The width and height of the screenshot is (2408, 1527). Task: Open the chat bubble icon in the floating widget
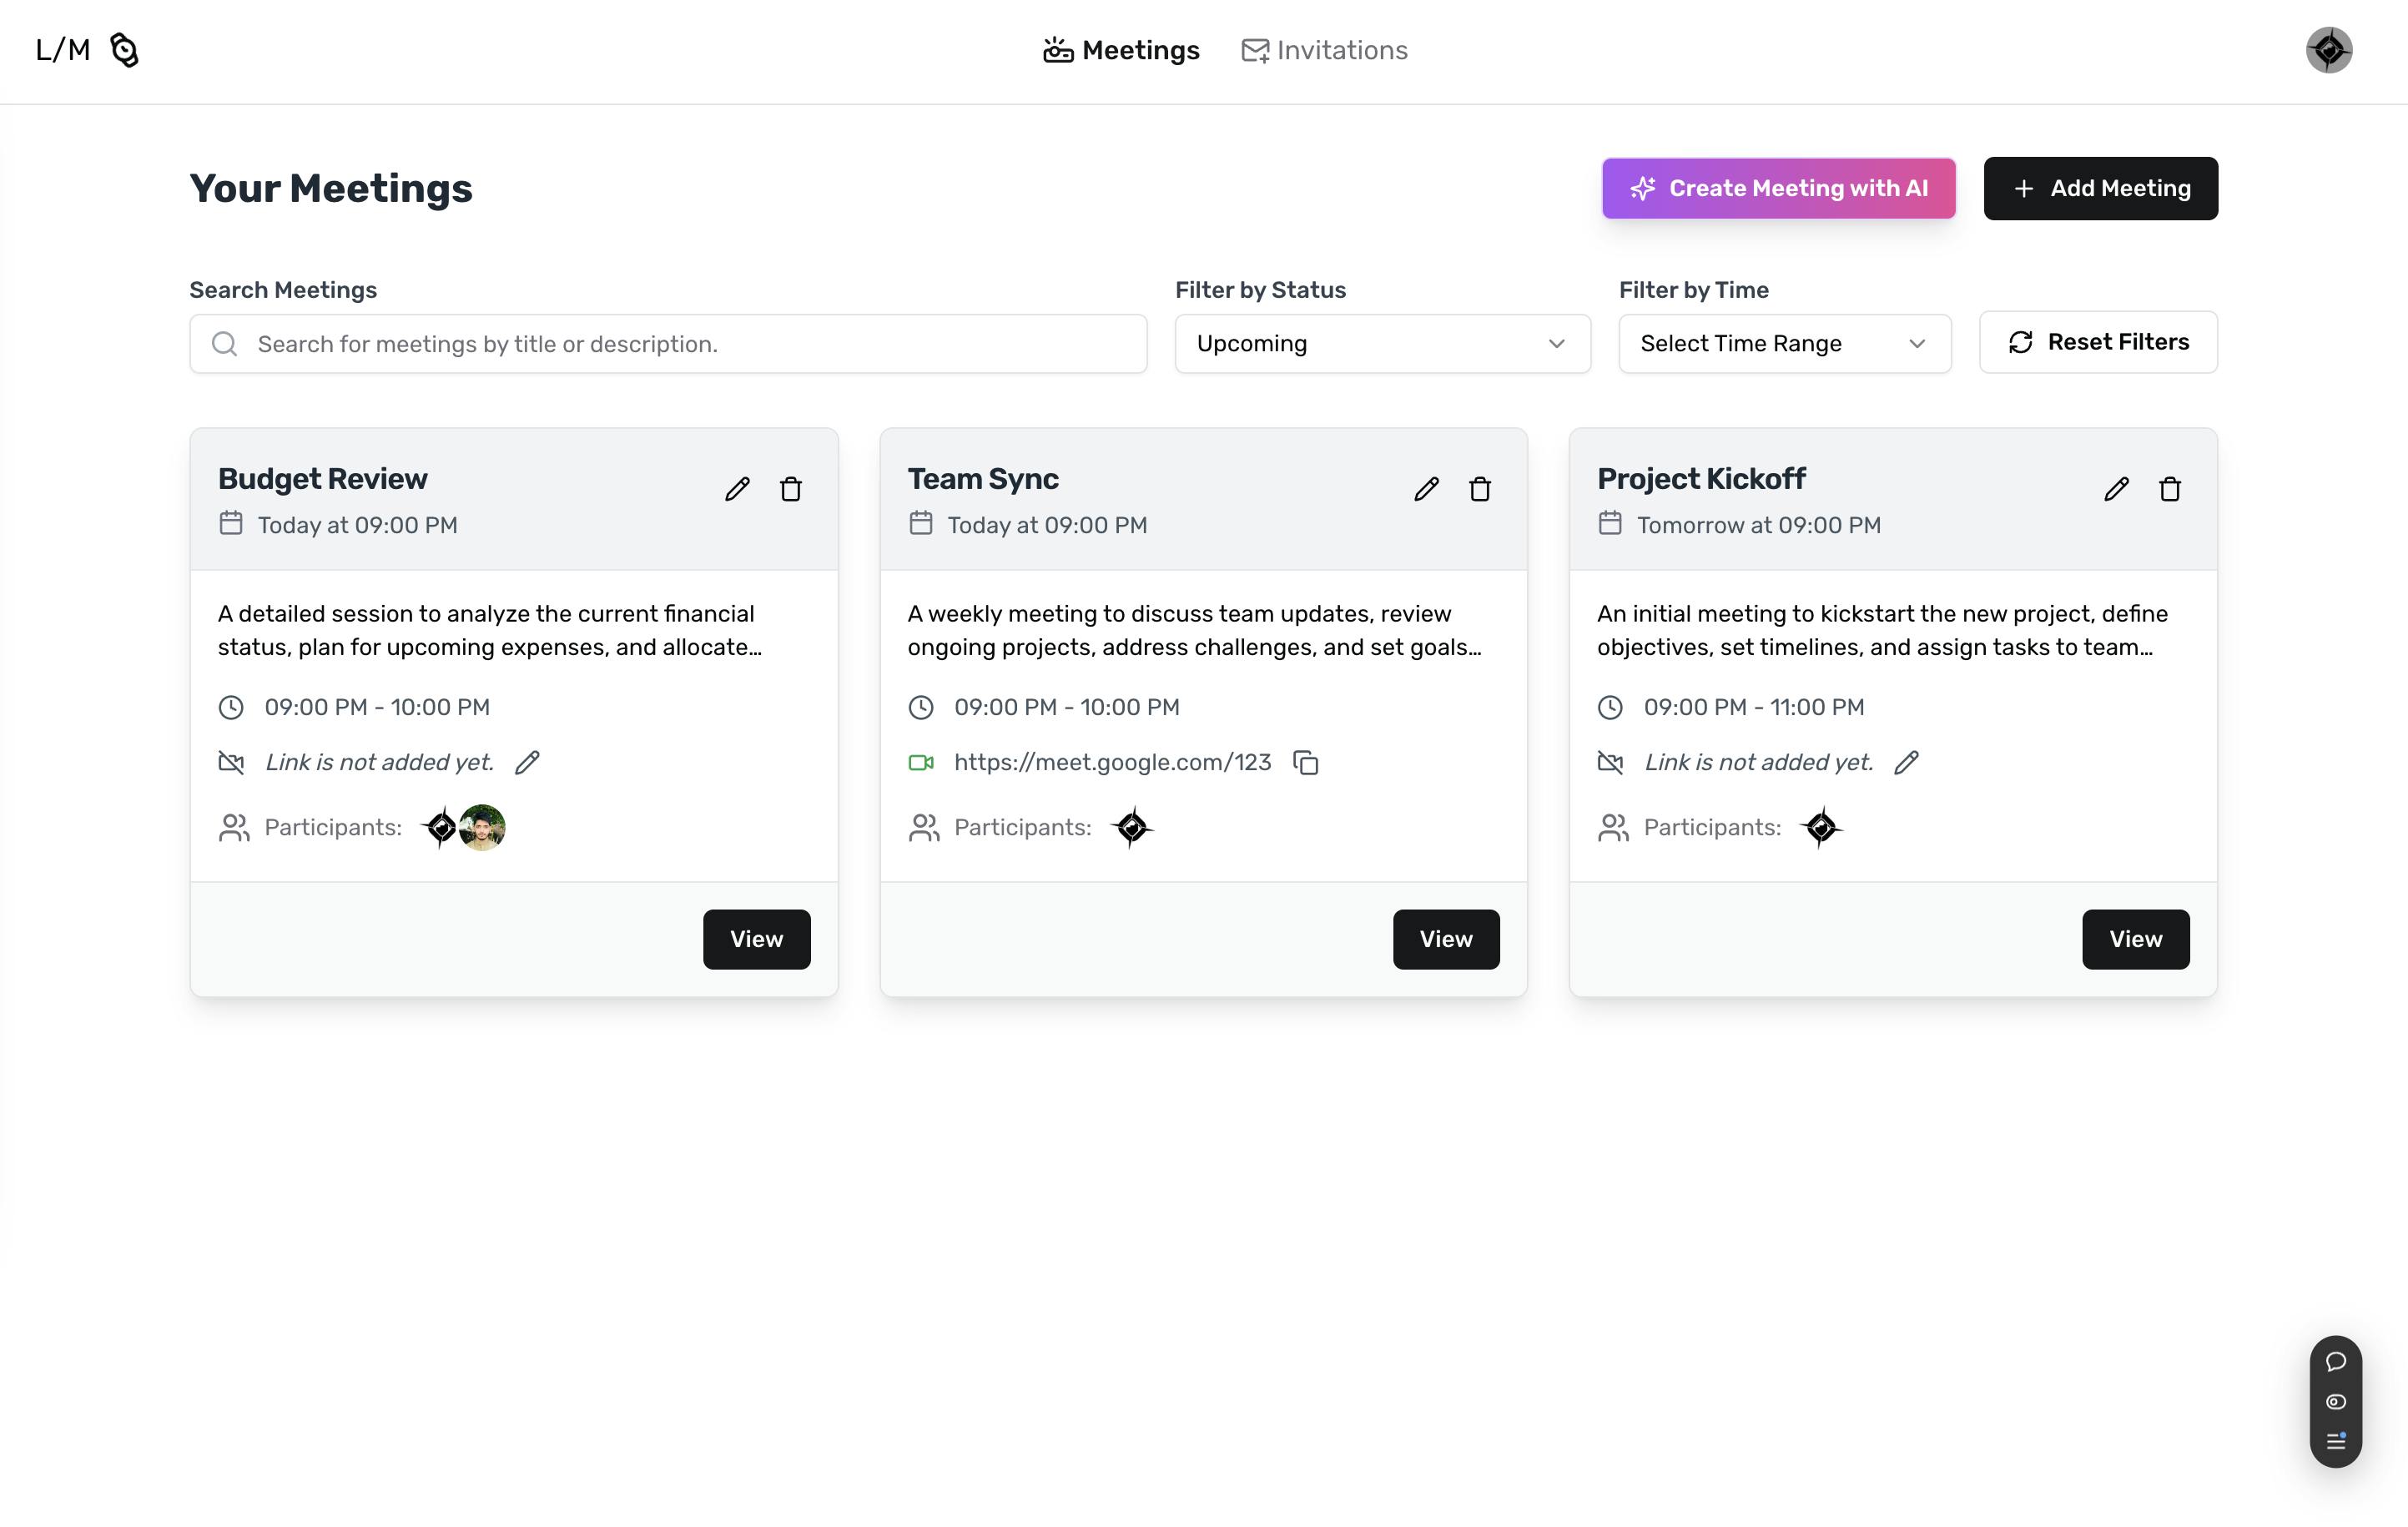2336,1361
